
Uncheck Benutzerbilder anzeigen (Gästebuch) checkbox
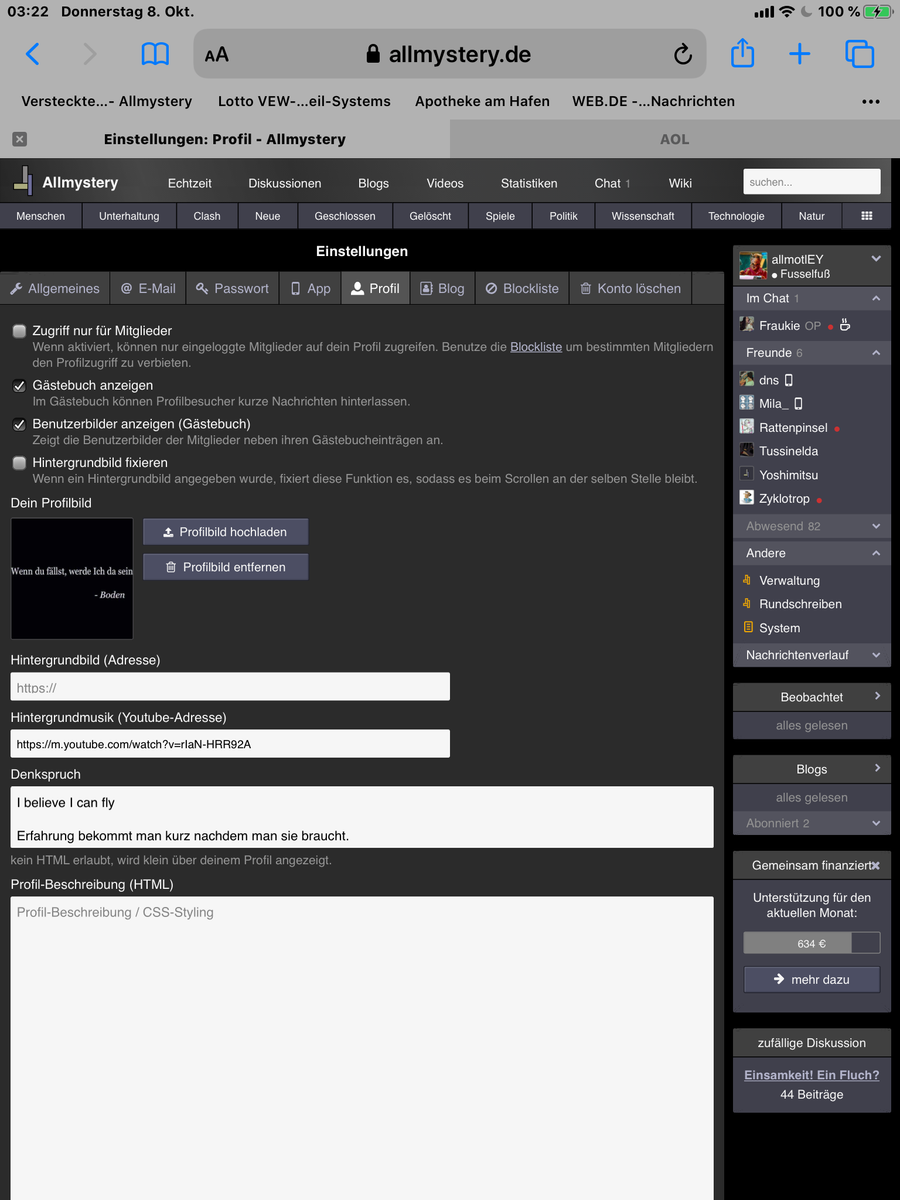click(19, 425)
